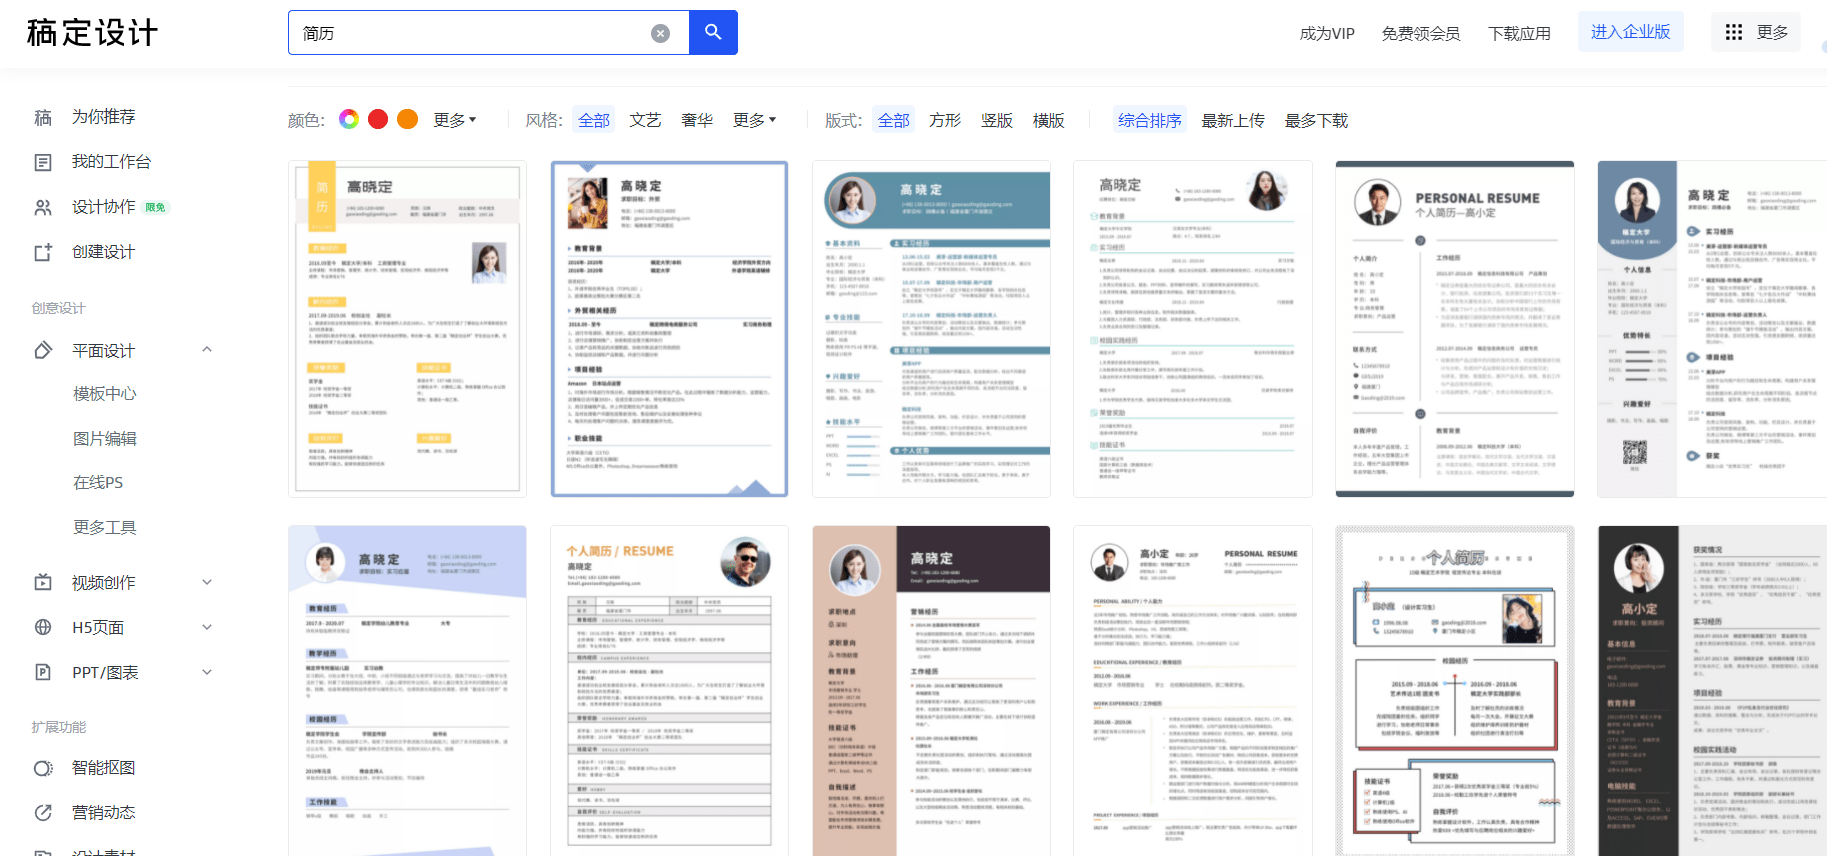Image resolution: width=1827 pixels, height=856 pixels.
Task: Click 免费领会员 link
Action: [x=1421, y=33]
